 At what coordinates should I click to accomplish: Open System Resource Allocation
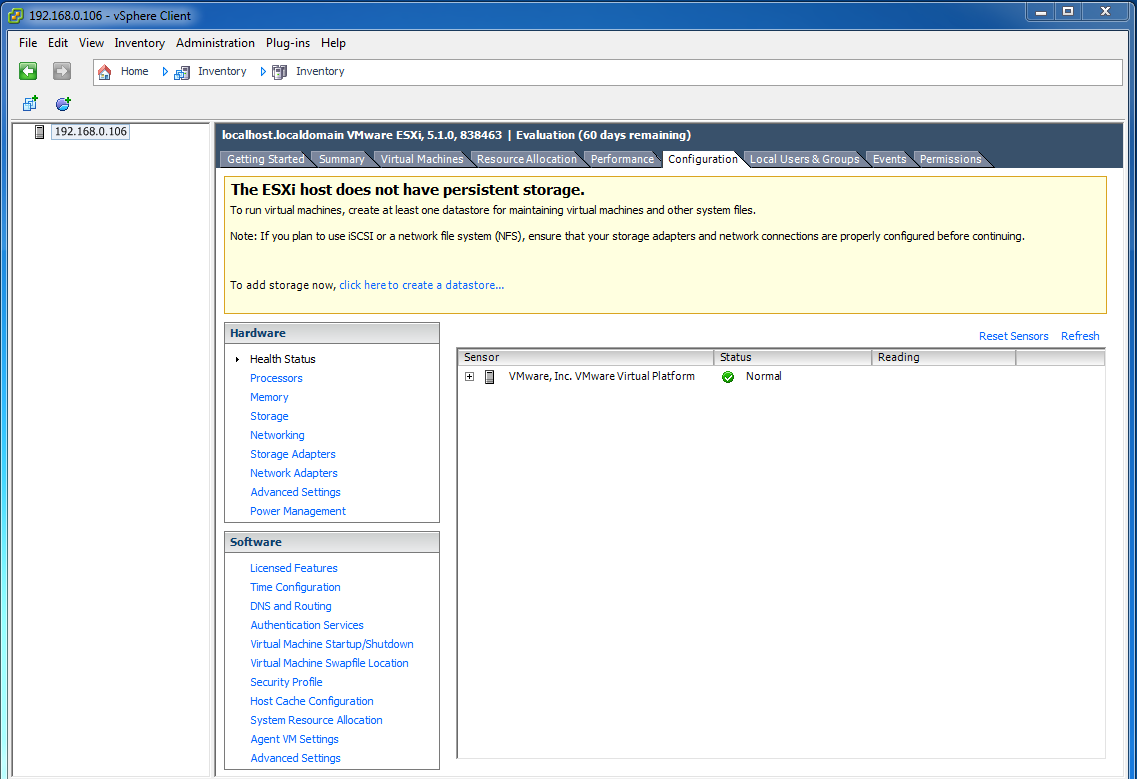(316, 720)
